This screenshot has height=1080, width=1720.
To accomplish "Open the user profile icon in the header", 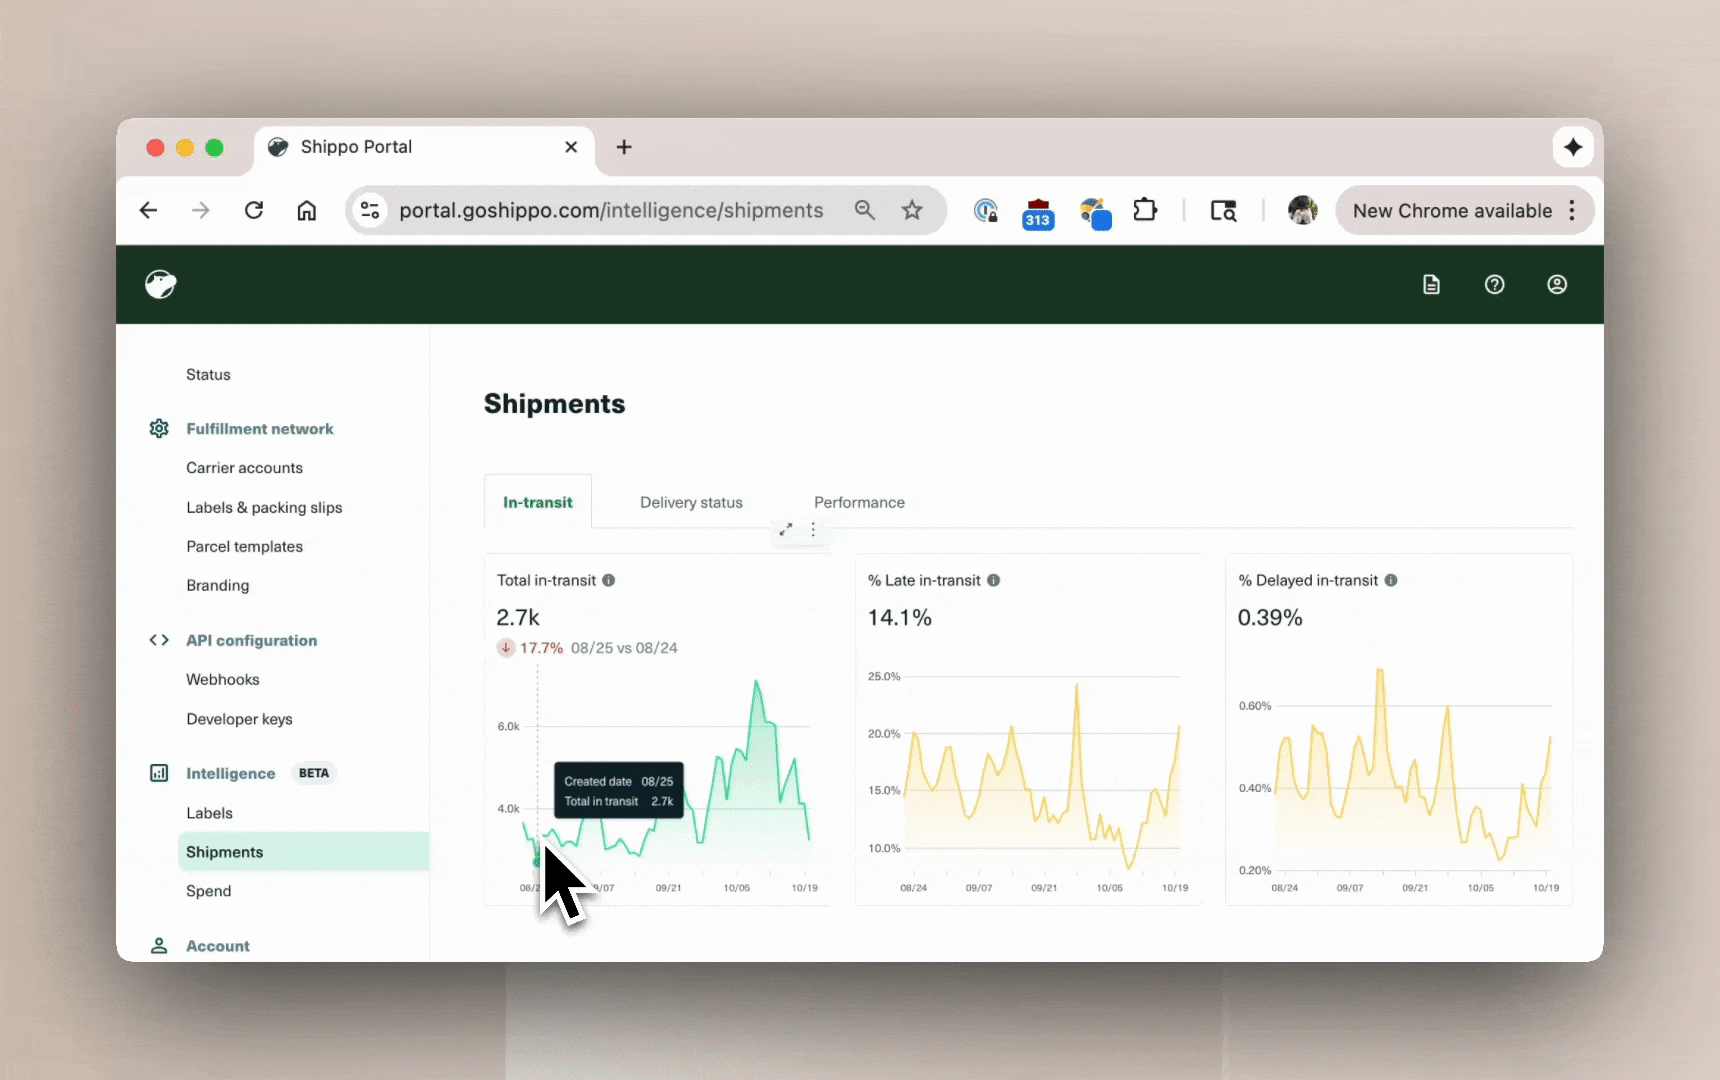I will (x=1557, y=285).
